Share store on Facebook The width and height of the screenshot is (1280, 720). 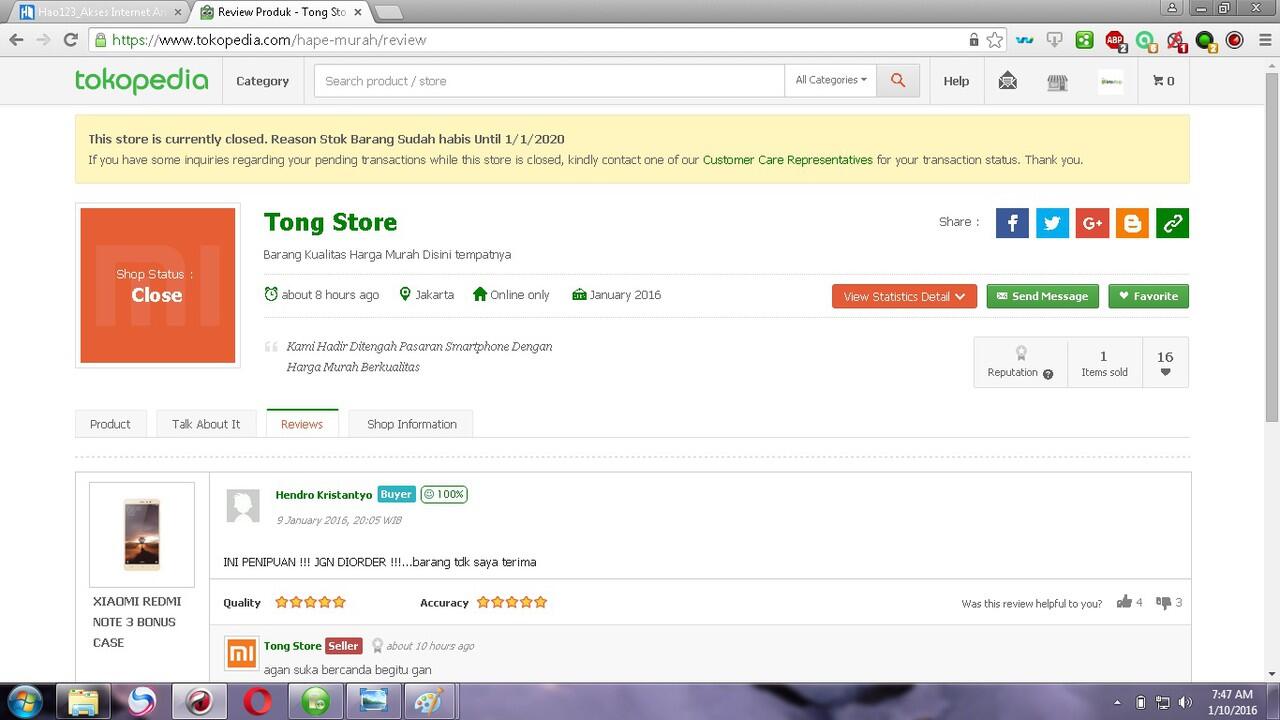1012,223
